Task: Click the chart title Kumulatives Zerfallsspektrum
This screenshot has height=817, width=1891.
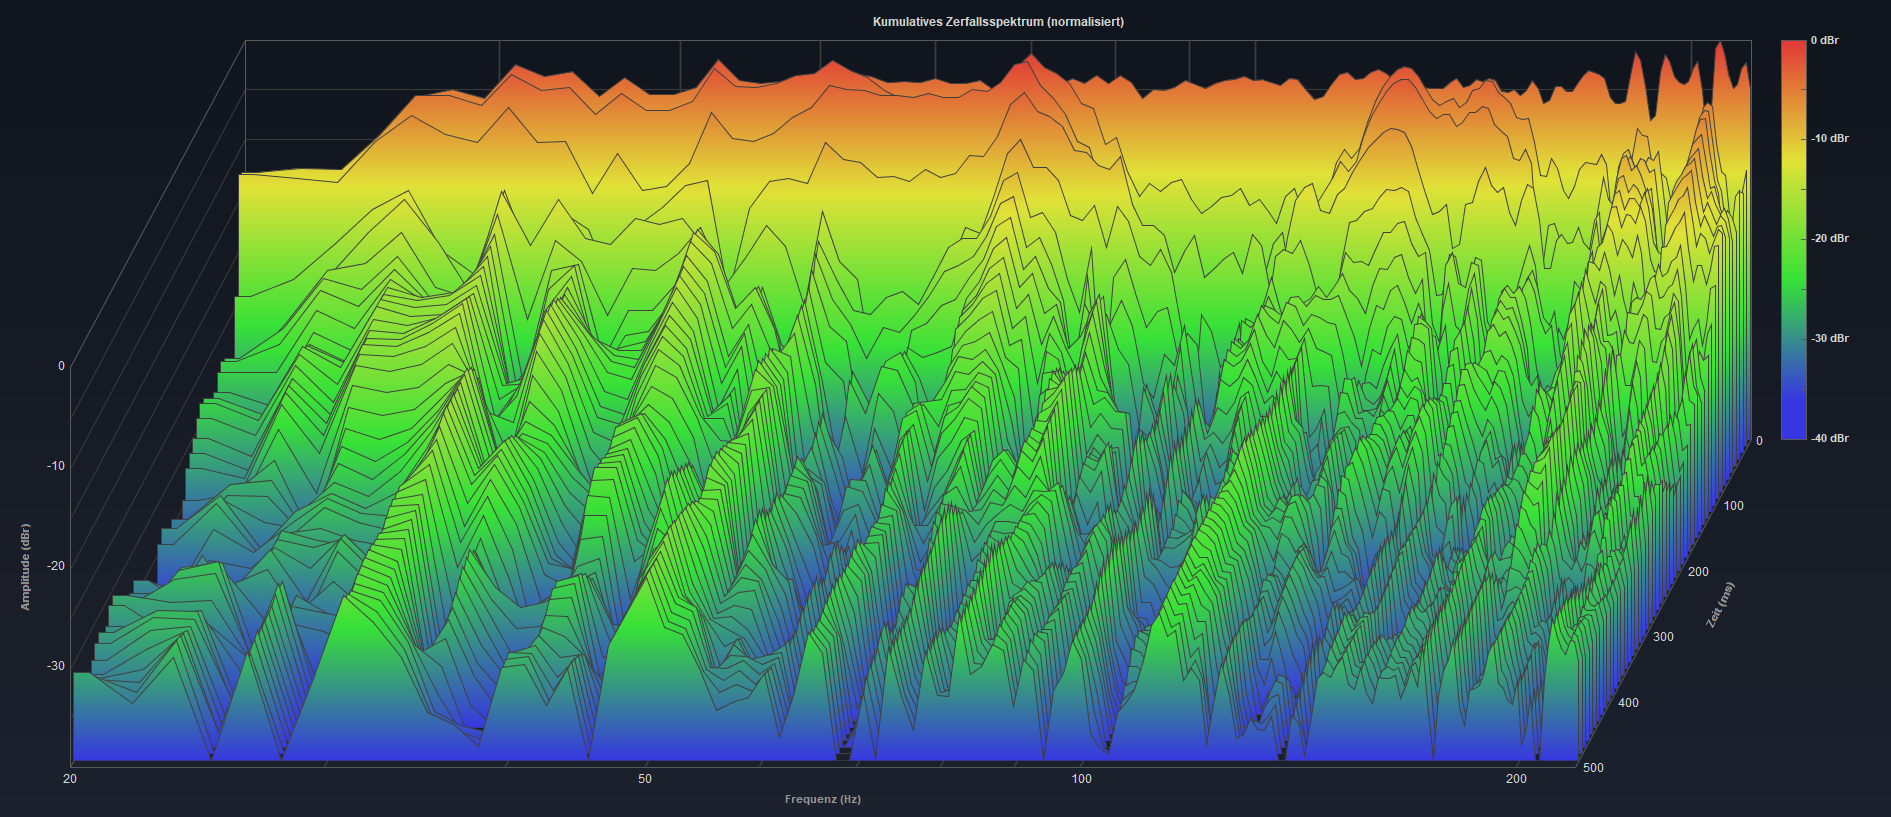Action: tap(997, 22)
